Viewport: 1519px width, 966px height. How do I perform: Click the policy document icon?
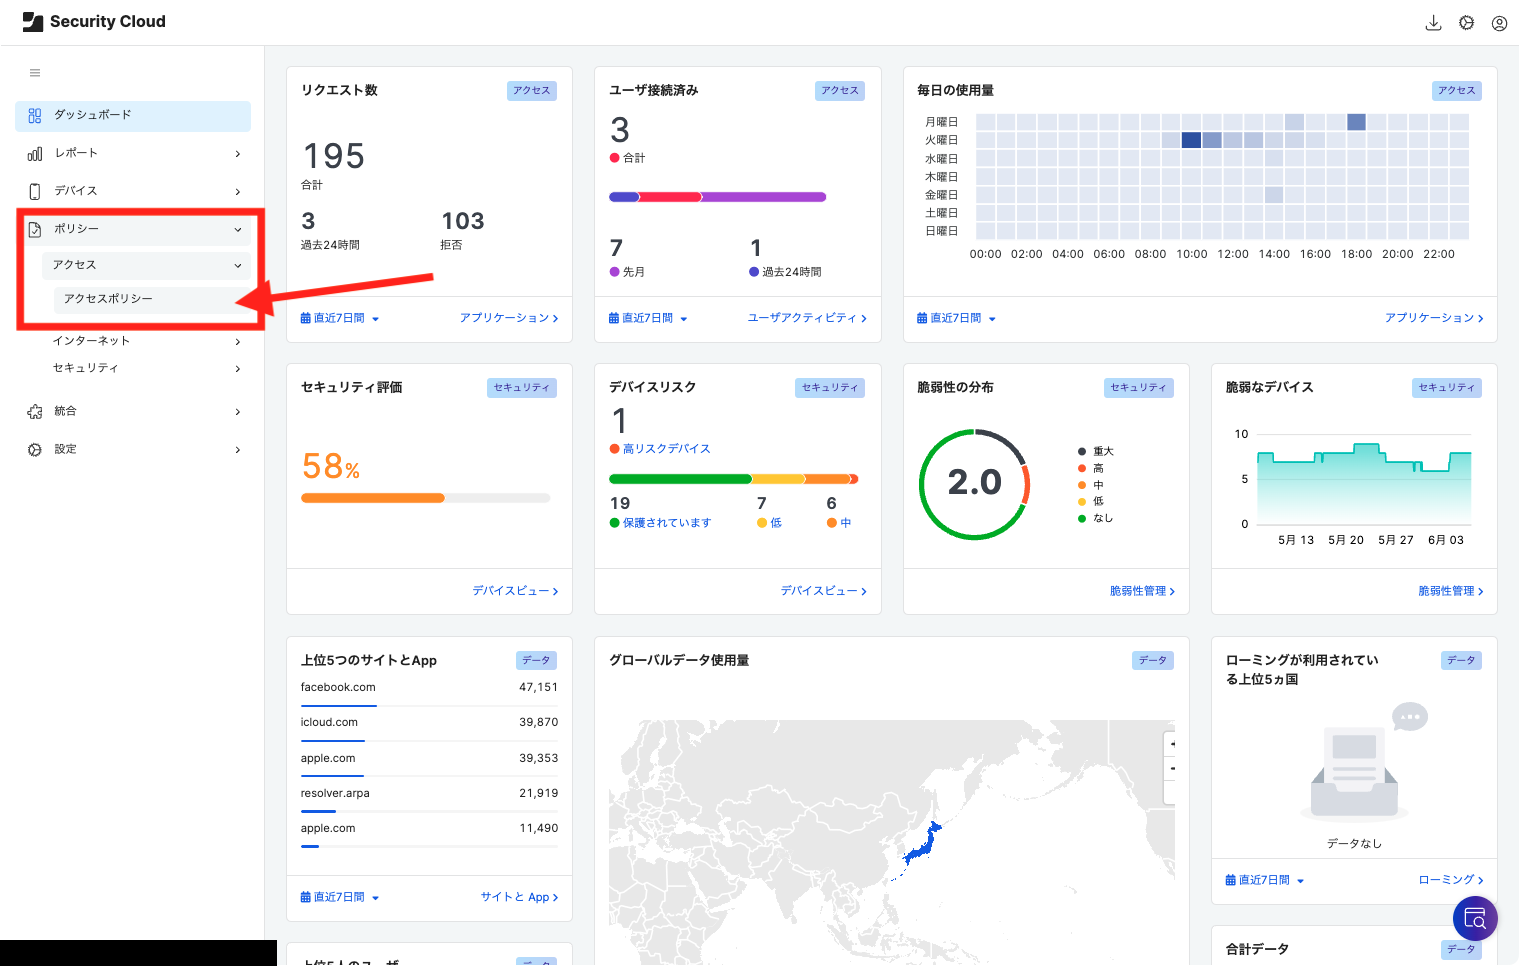tap(35, 230)
